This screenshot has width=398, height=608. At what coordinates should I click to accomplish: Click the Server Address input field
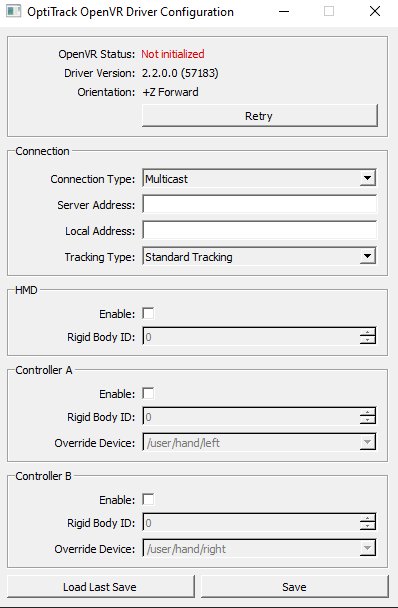click(x=260, y=204)
